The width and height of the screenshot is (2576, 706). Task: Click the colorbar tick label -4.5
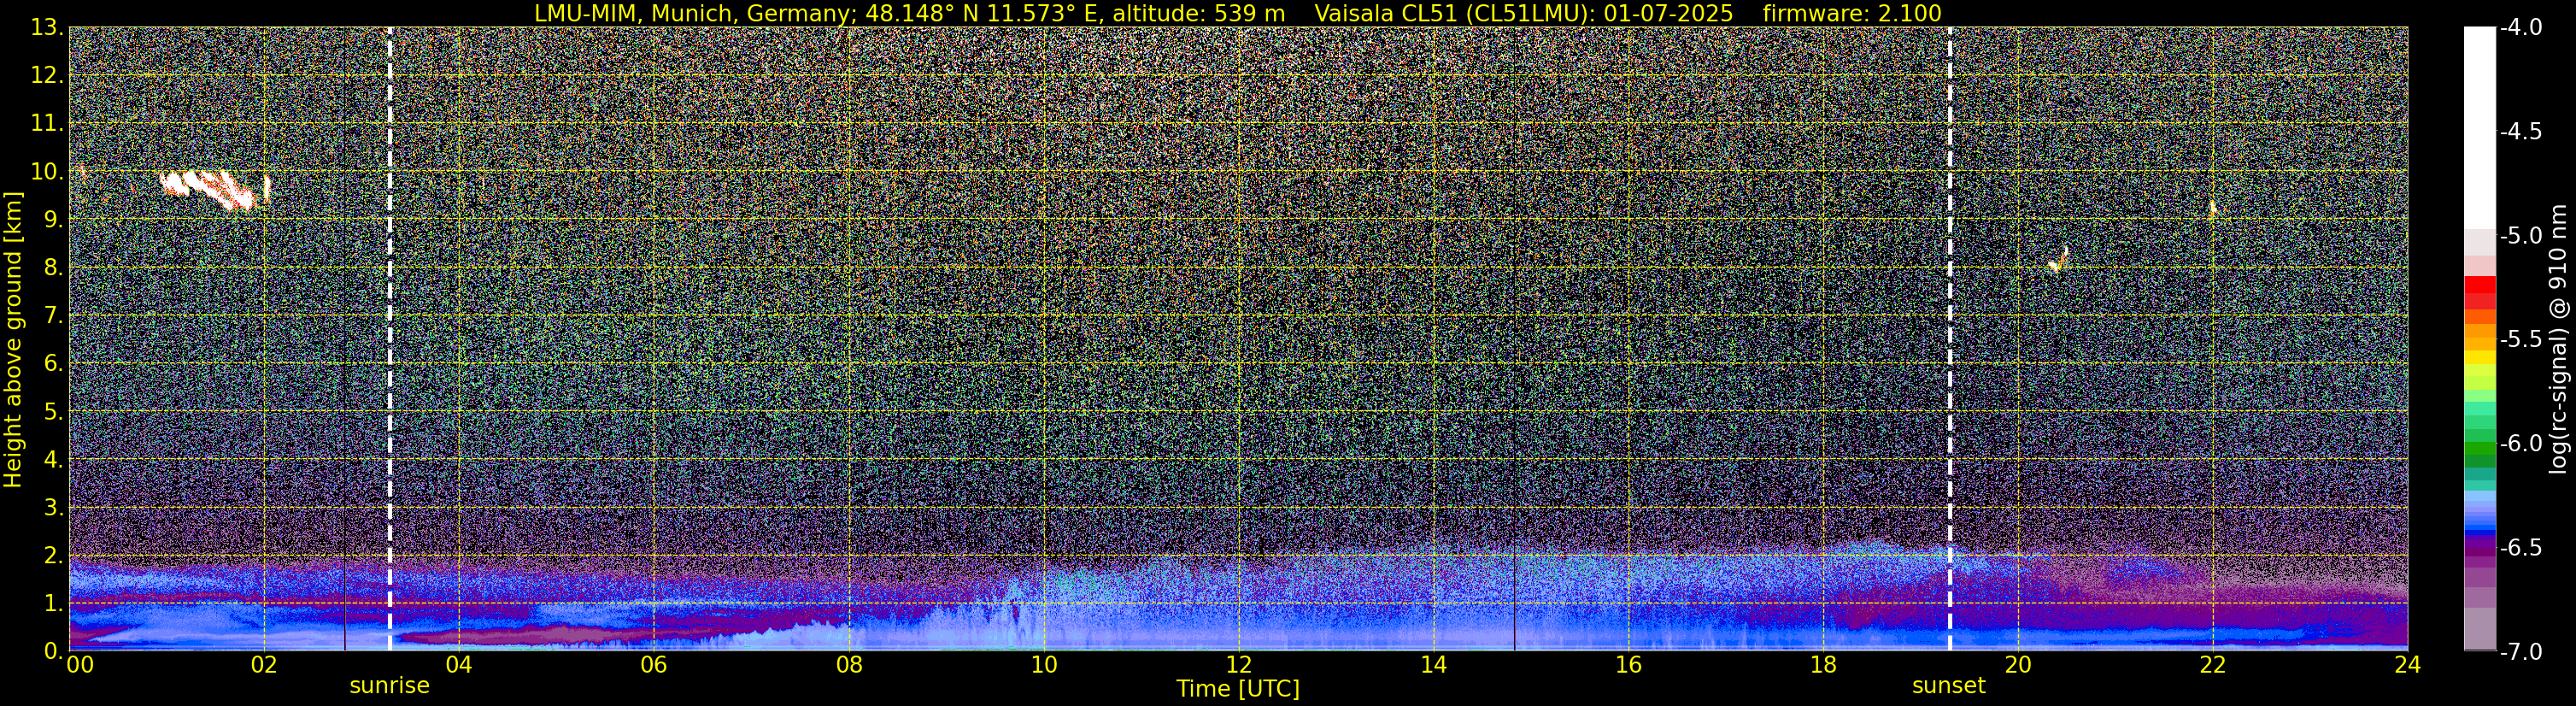click(2521, 132)
